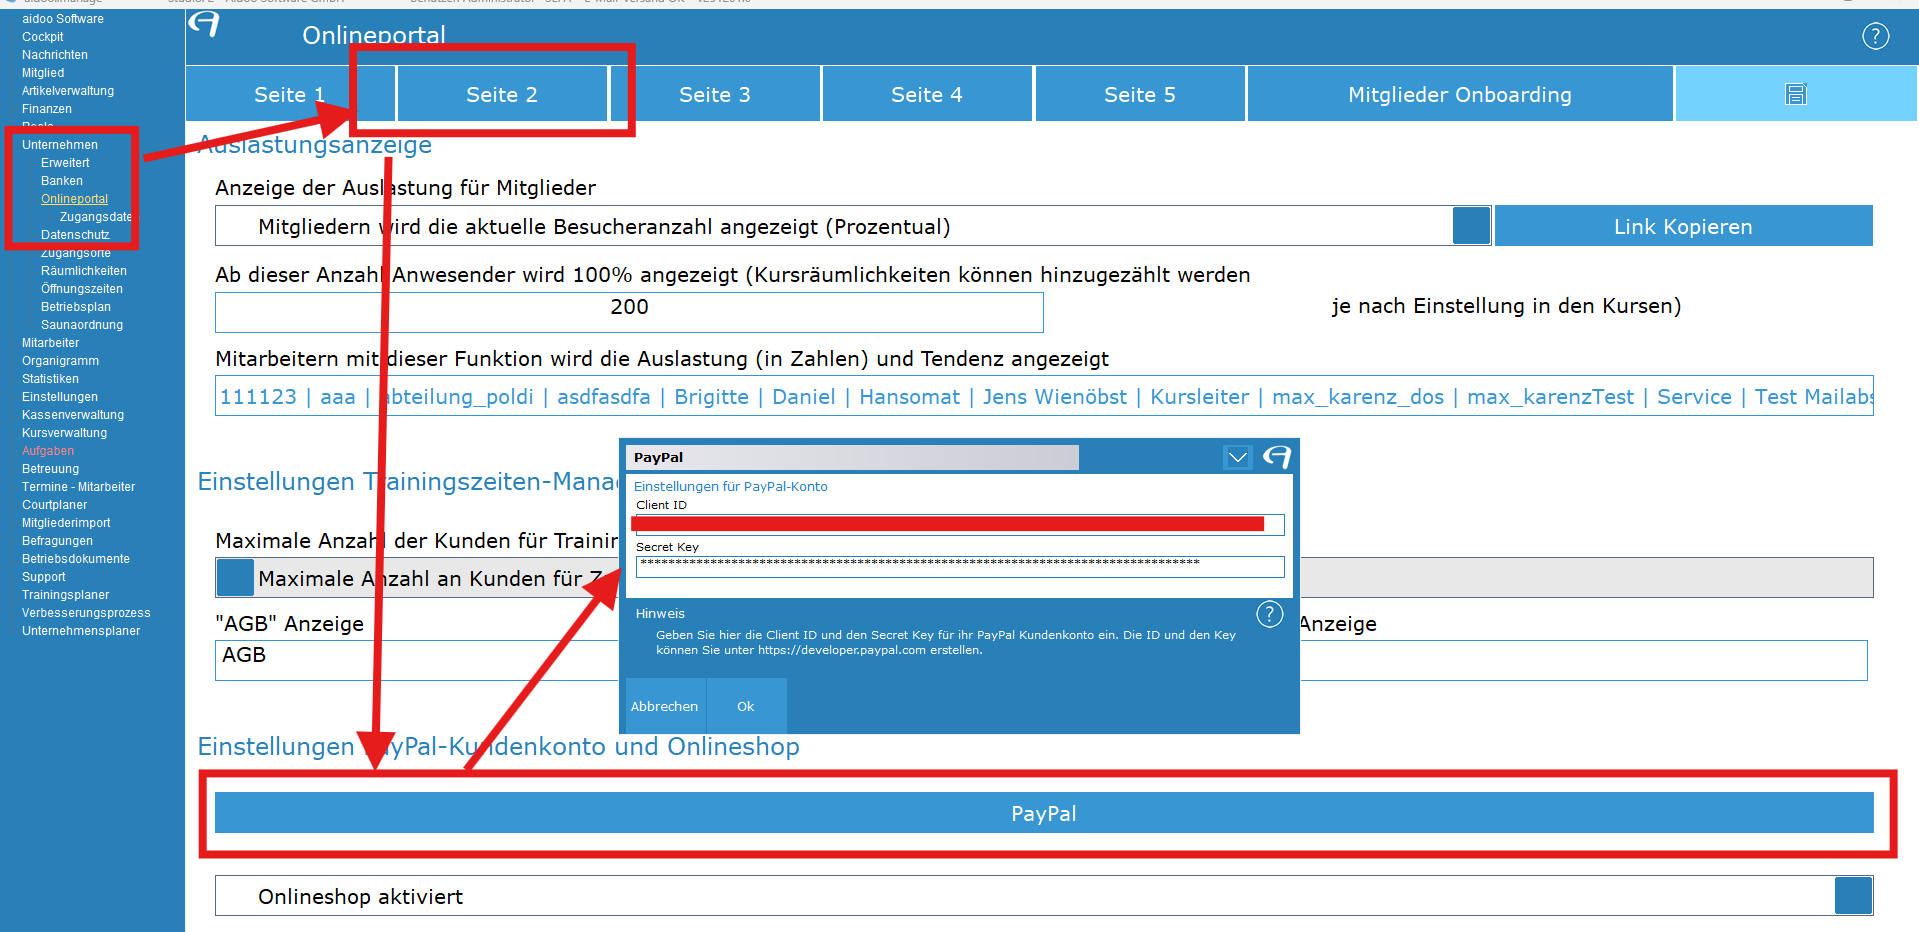Collapse the PayPal dialog with the chevron
1919x932 pixels.
click(1237, 457)
